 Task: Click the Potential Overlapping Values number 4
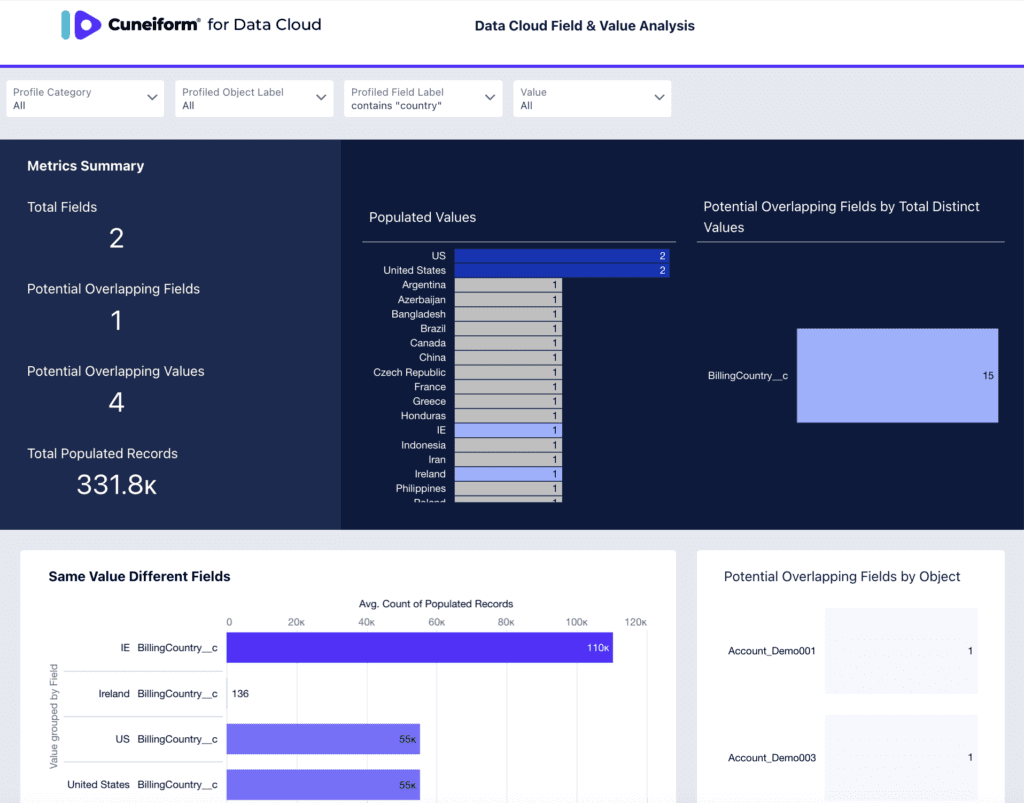[x=116, y=402]
